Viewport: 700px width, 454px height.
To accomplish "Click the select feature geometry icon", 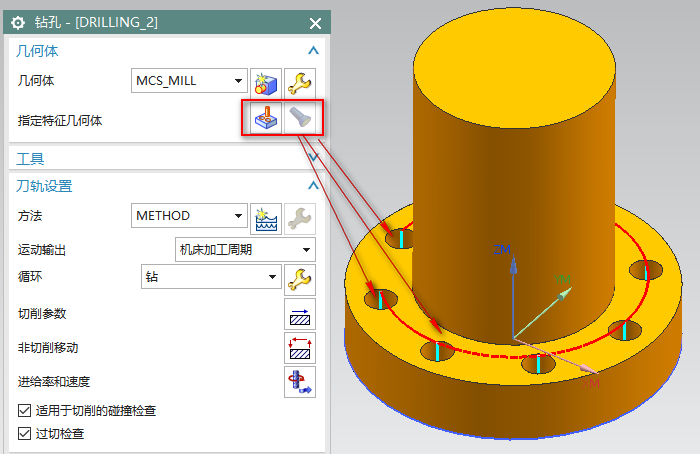I will coord(264,120).
